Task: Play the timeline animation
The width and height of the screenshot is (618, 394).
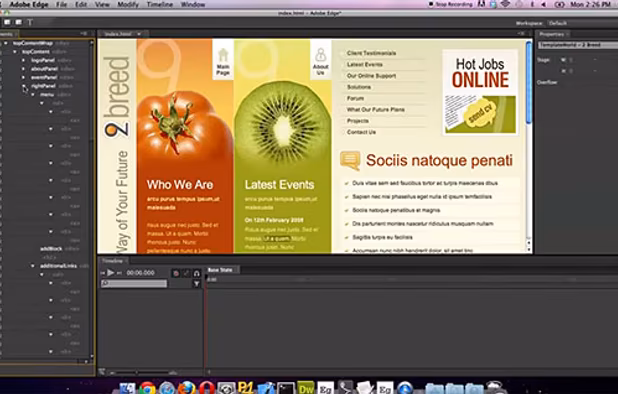Action: pyautogui.click(x=111, y=273)
